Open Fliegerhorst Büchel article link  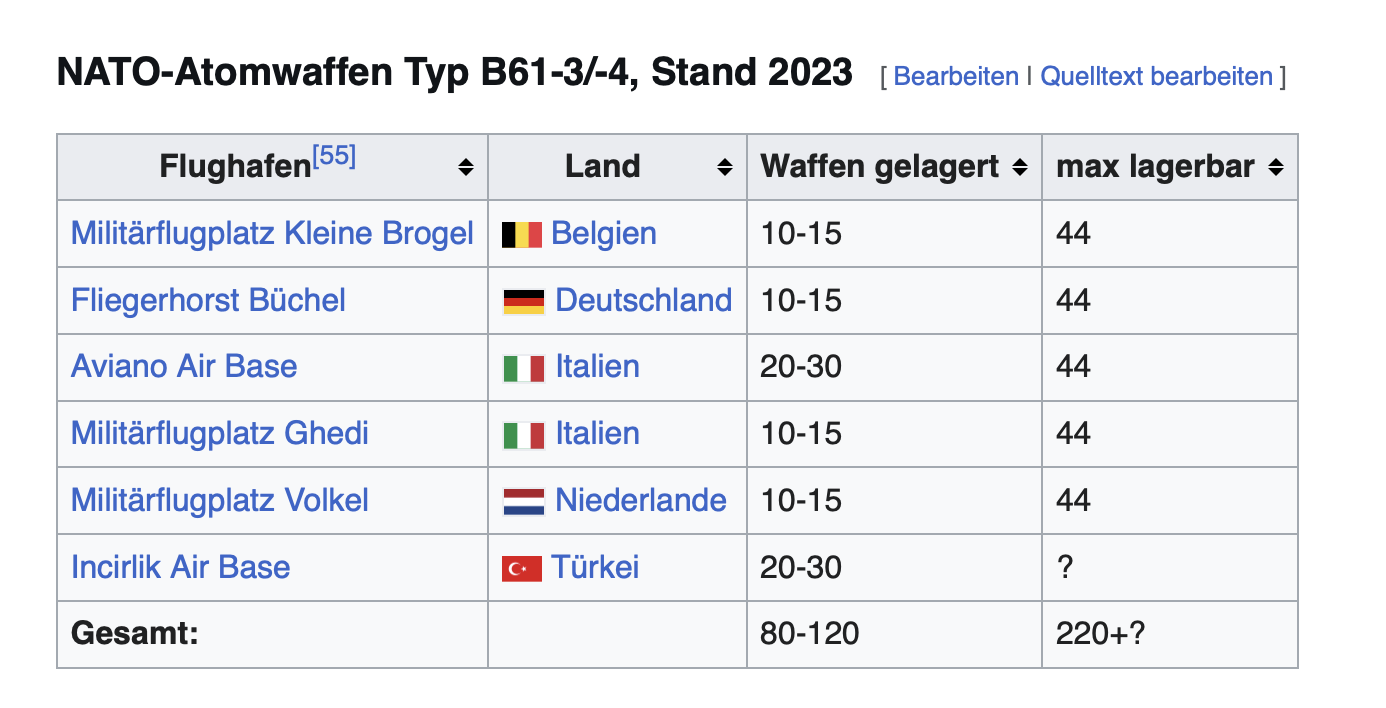[208, 301]
